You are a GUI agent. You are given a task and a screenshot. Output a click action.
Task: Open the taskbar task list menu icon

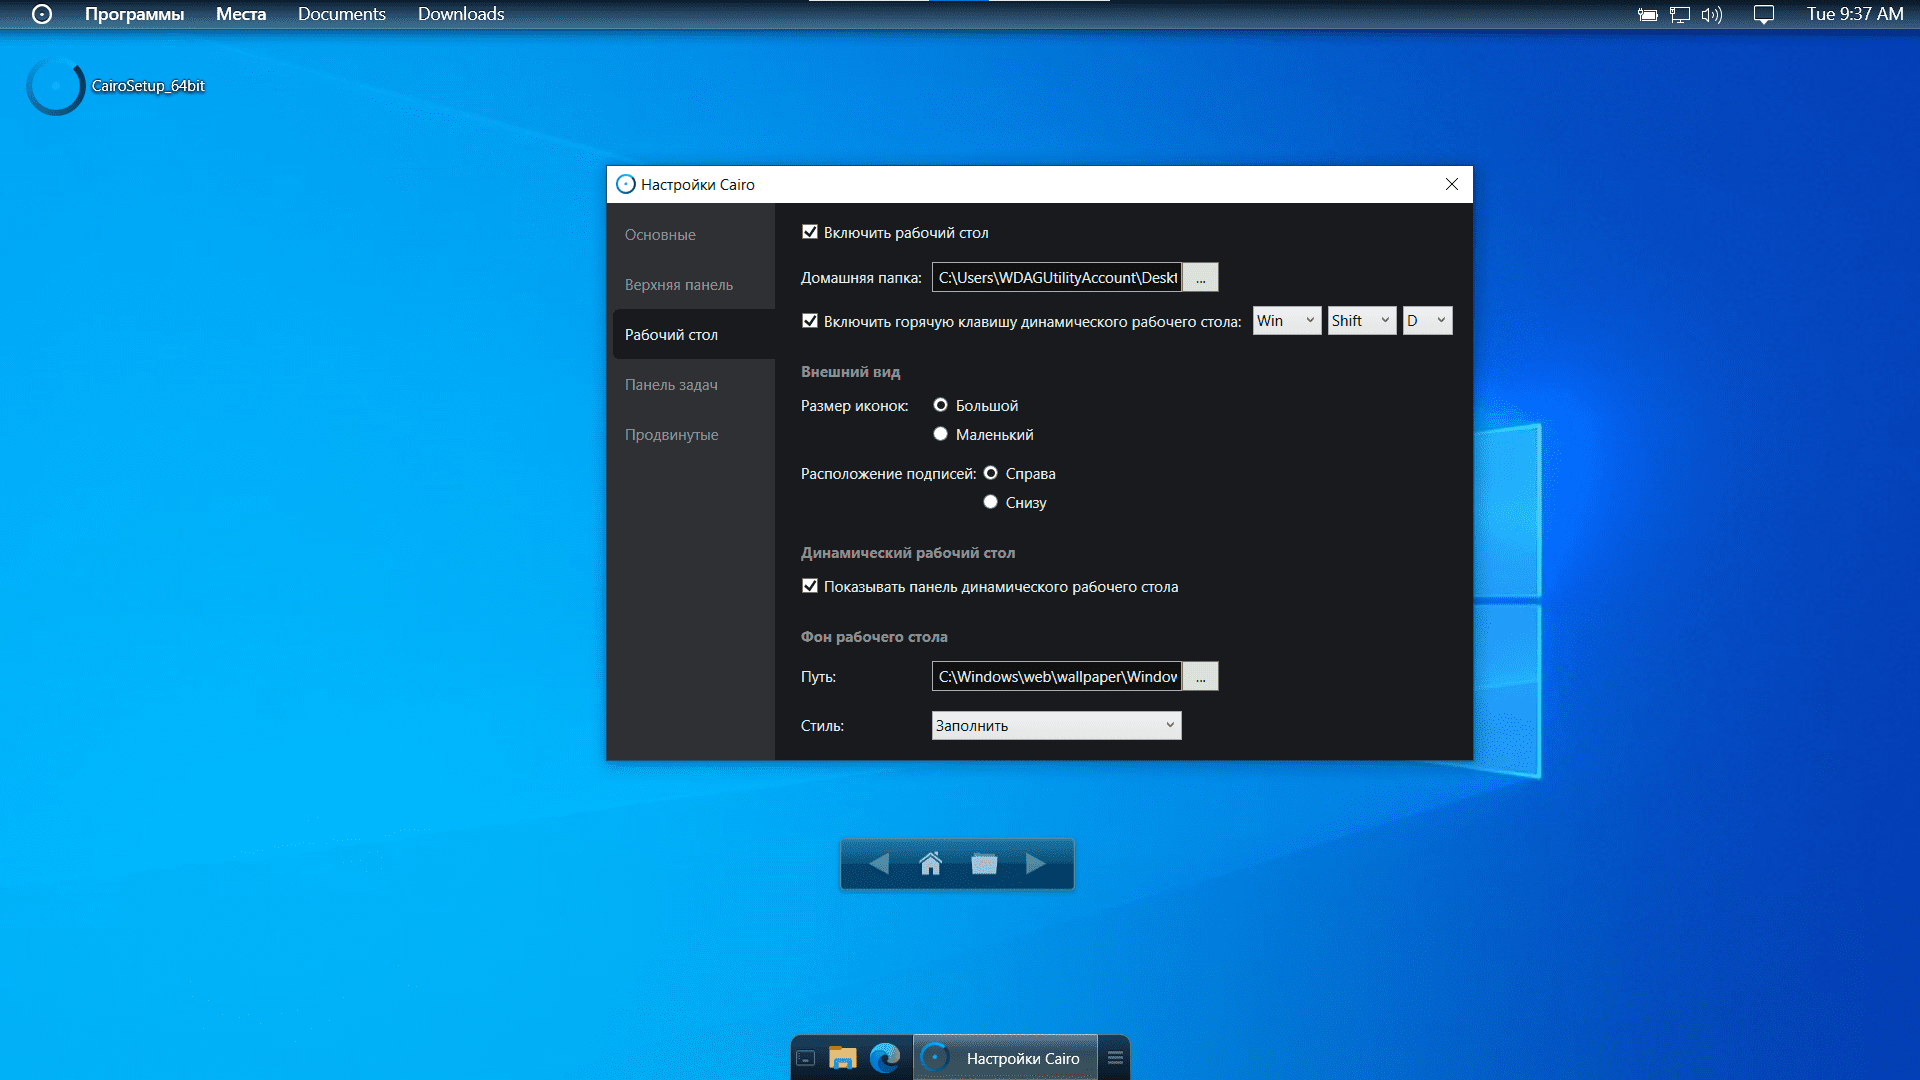tap(1115, 1058)
